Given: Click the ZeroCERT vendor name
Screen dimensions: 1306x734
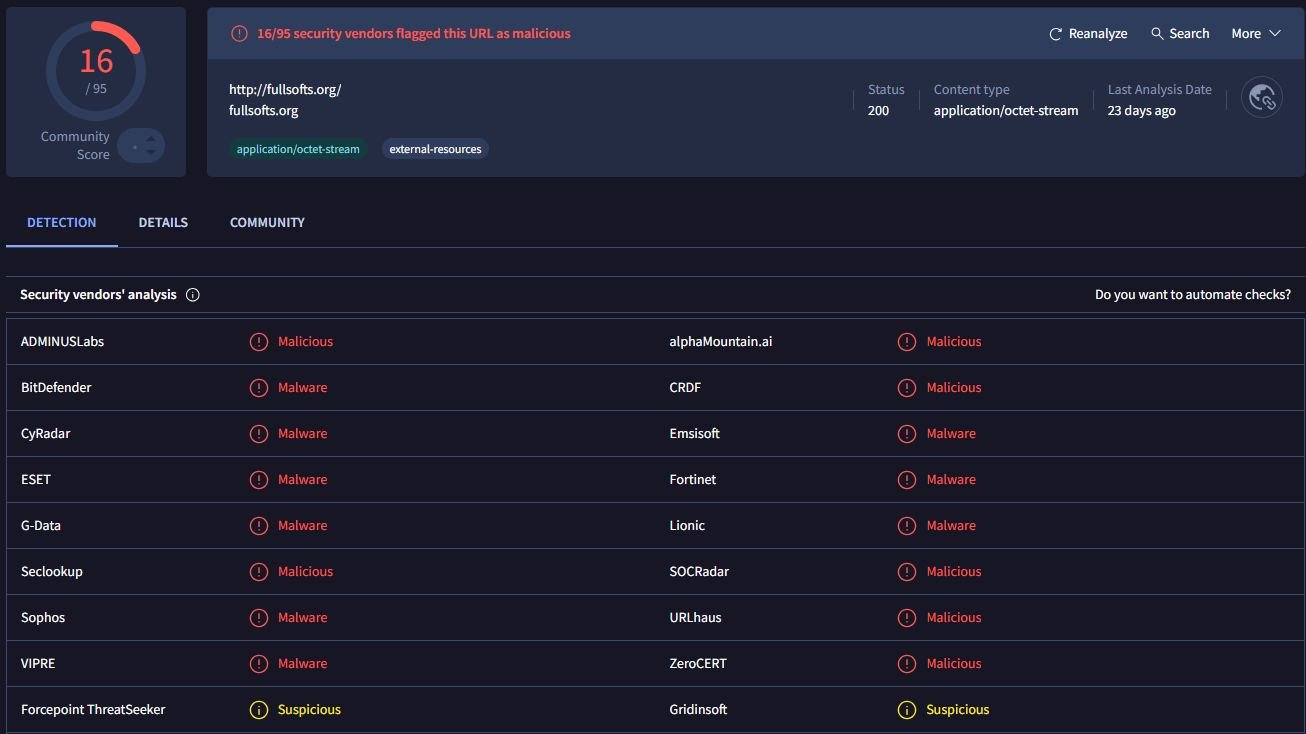Looking at the screenshot, I should pyautogui.click(x=698, y=664).
